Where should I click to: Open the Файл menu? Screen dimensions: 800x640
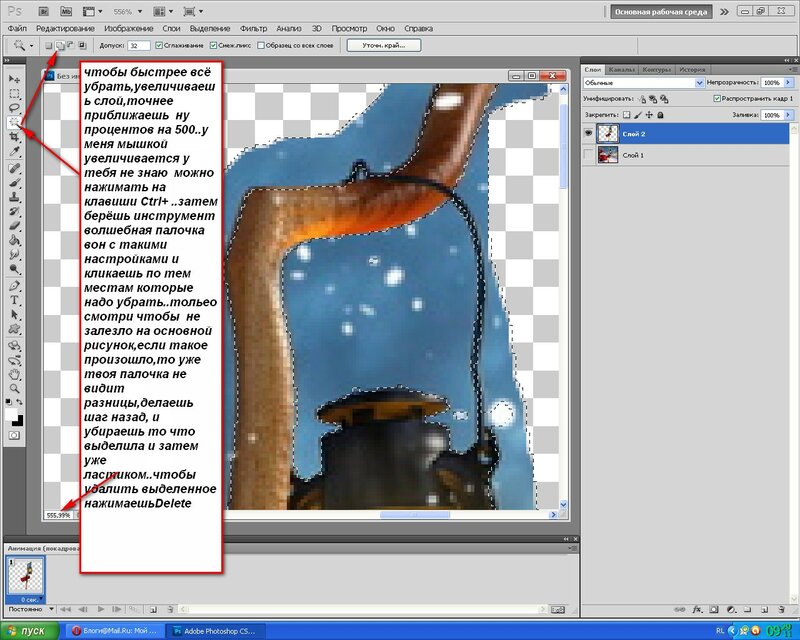click(x=17, y=29)
